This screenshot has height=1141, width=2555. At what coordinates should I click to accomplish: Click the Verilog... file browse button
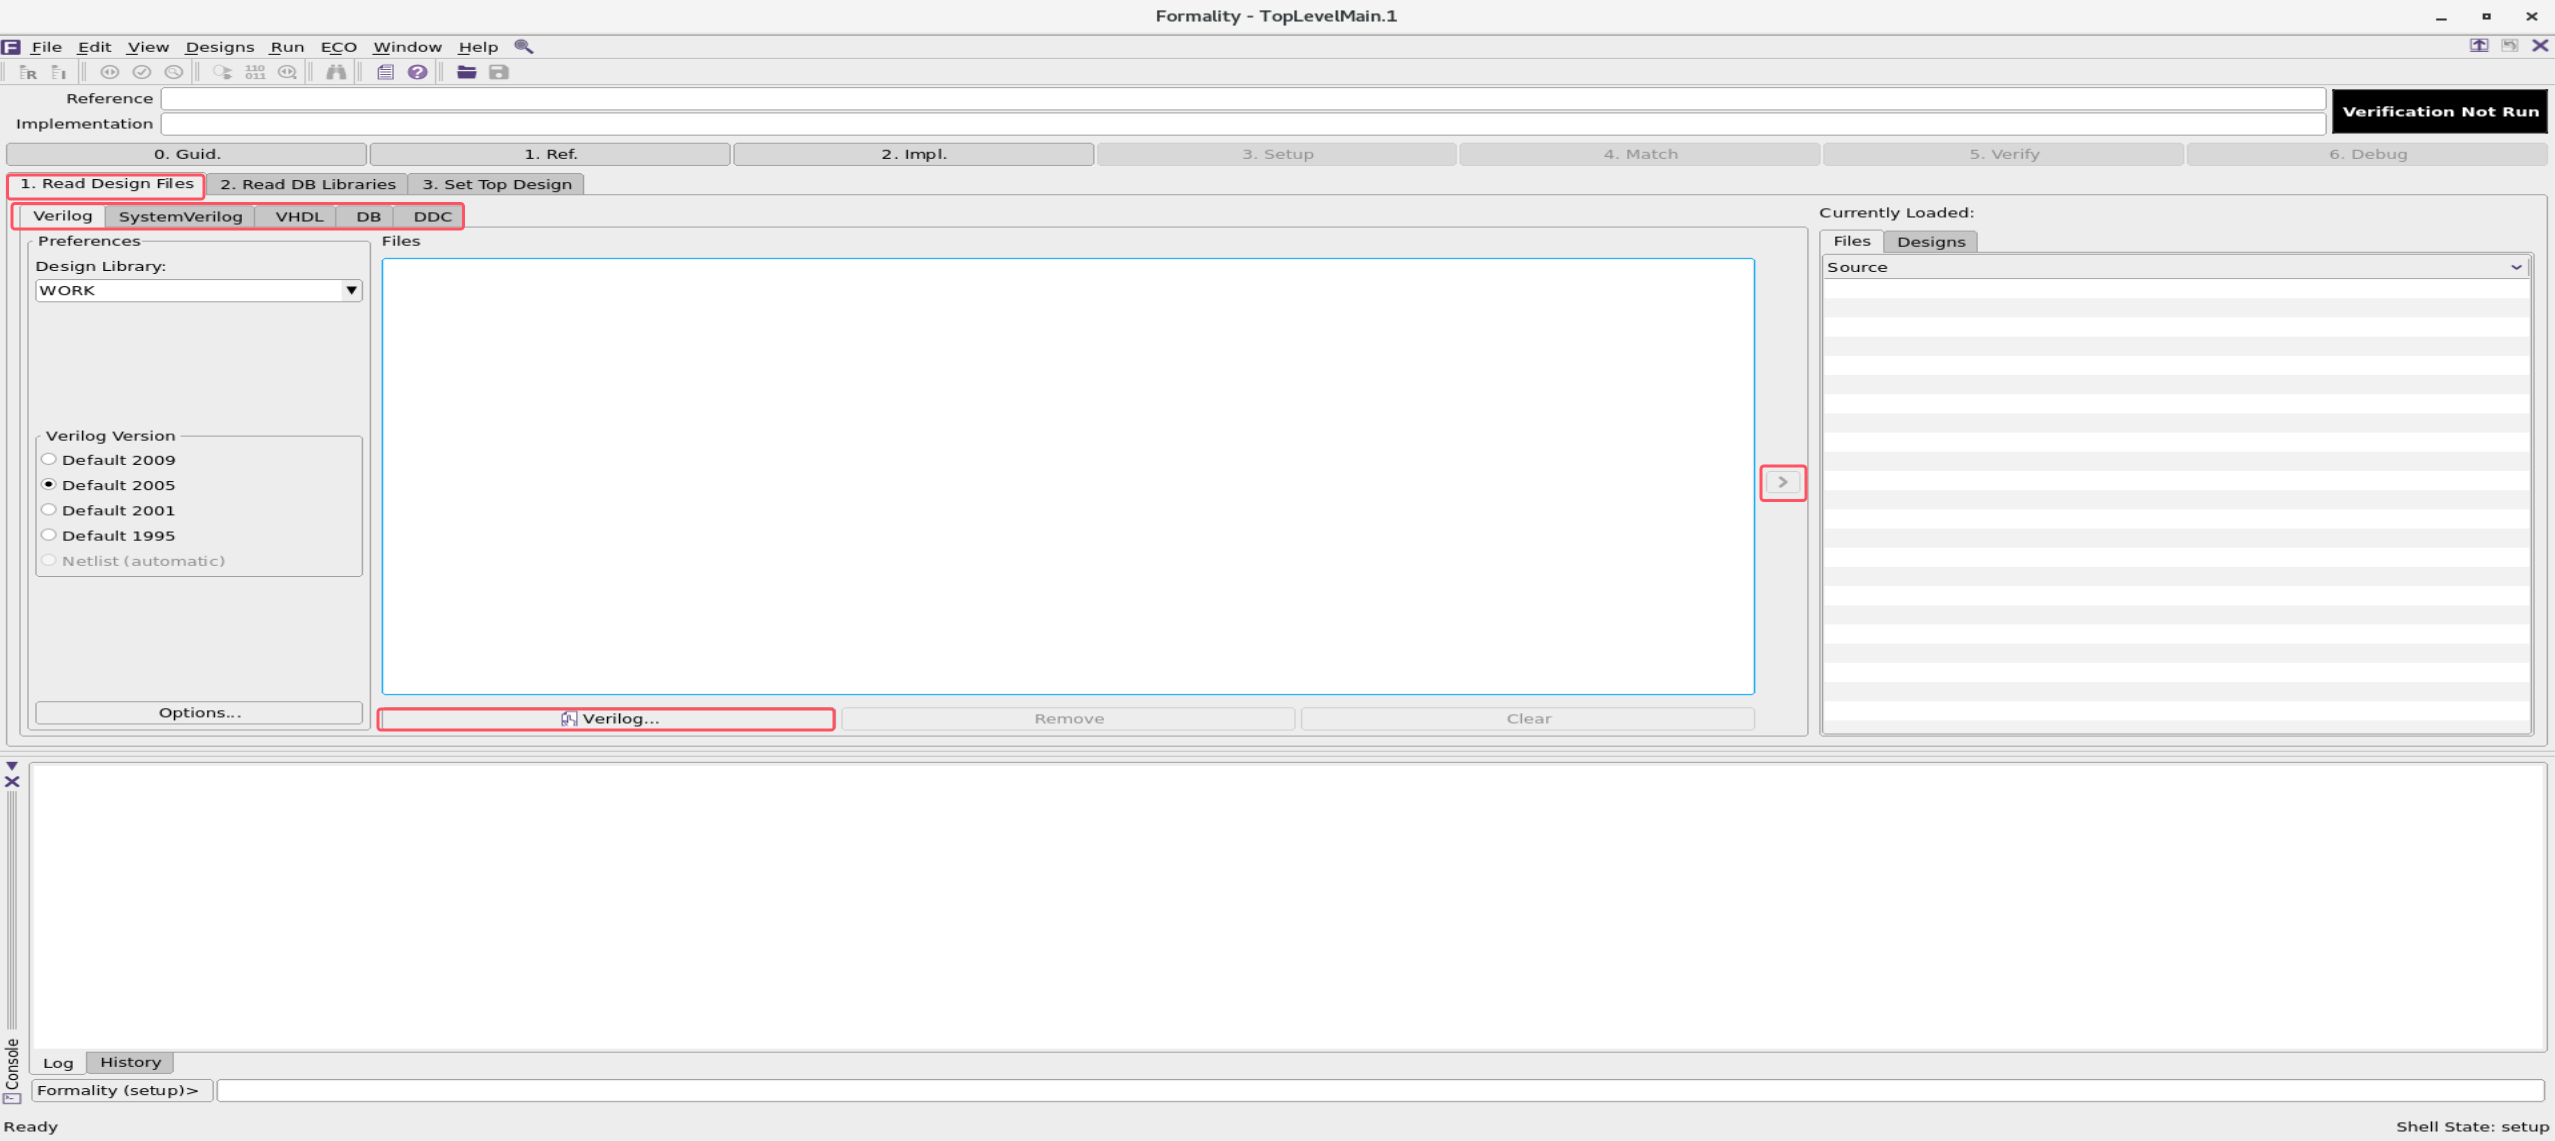pyautogui.click(x=606, y=718)
